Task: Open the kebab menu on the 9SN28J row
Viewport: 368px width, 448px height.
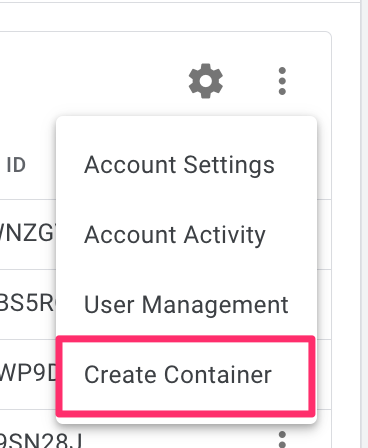Action: coord(282,439)
